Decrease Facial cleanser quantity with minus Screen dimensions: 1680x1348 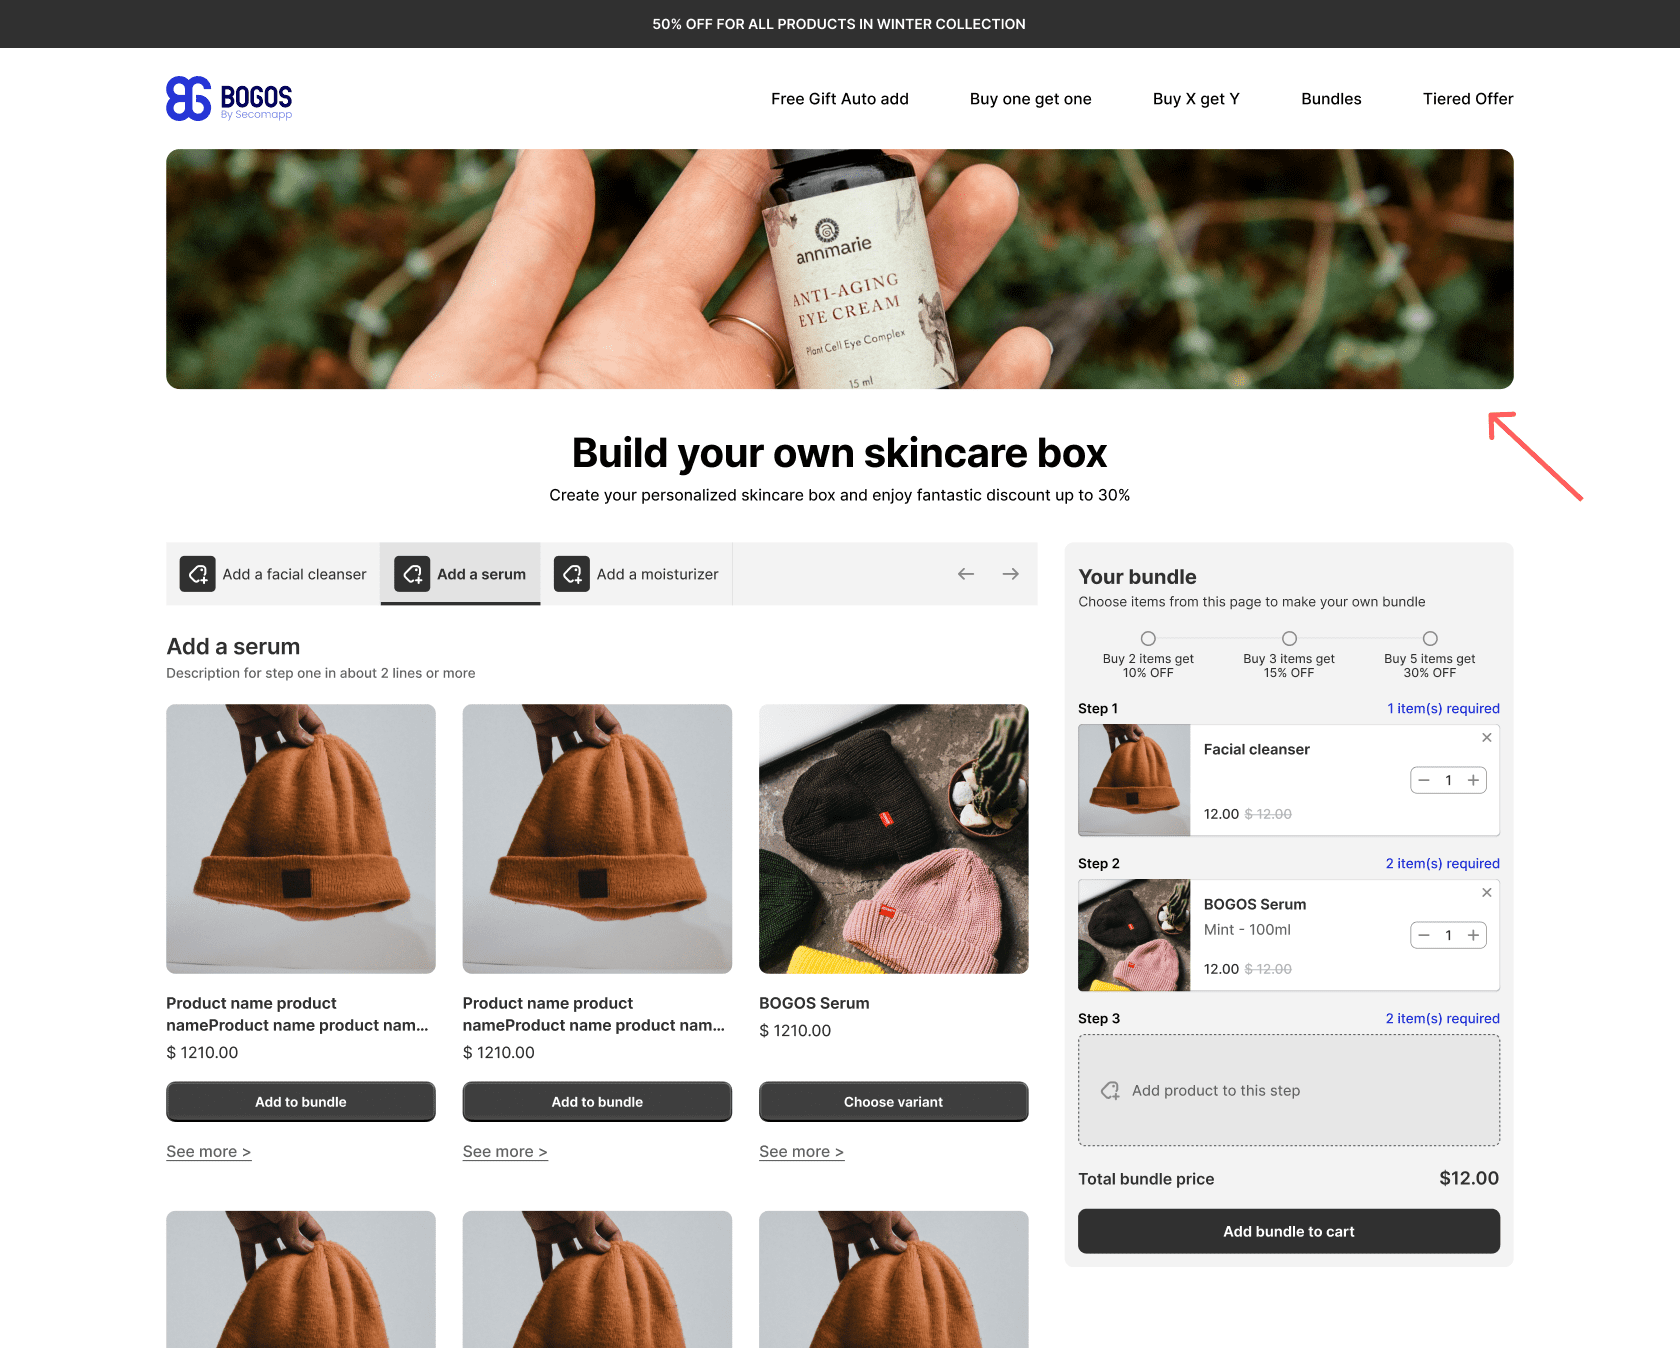pos(1424,780)
